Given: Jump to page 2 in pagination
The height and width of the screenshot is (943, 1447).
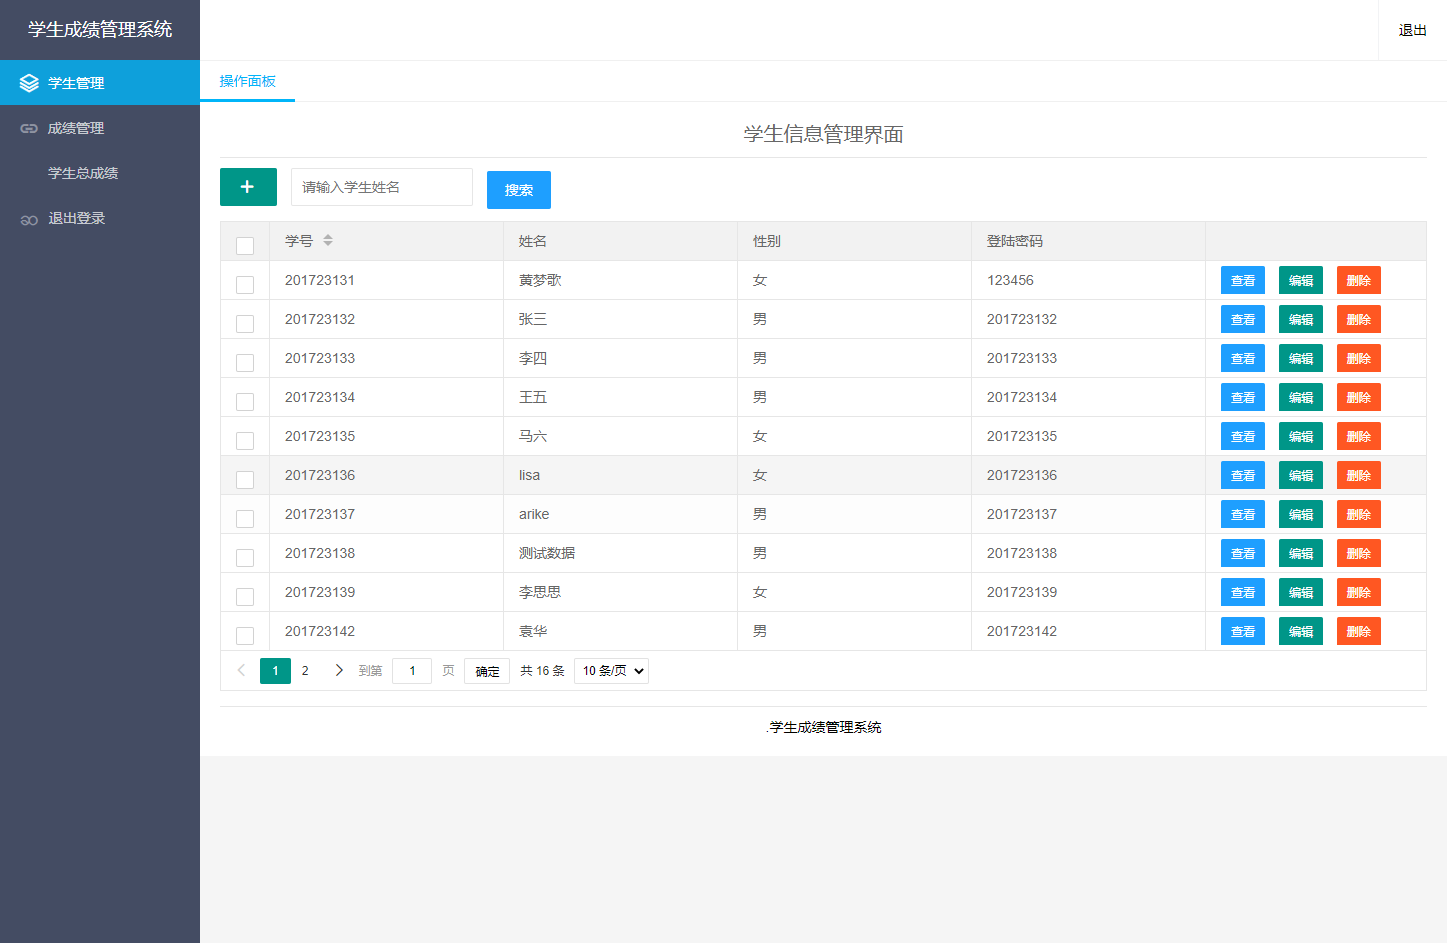Looking at the screenshot, I should [x=305, y=670].
